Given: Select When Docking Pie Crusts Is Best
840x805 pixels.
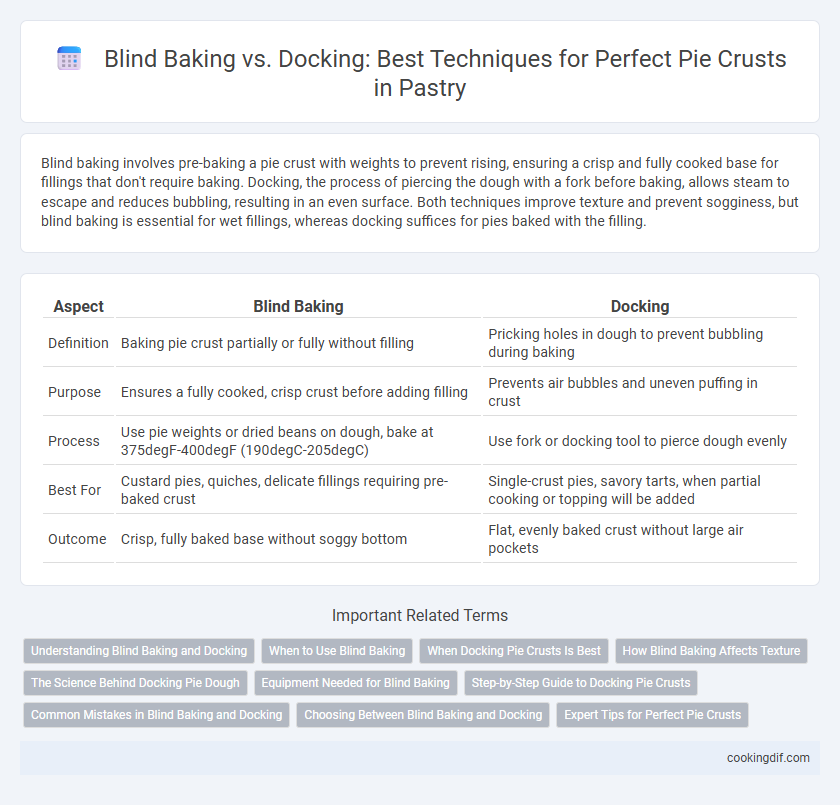Looking at the screenshot, I should [514, 651].
